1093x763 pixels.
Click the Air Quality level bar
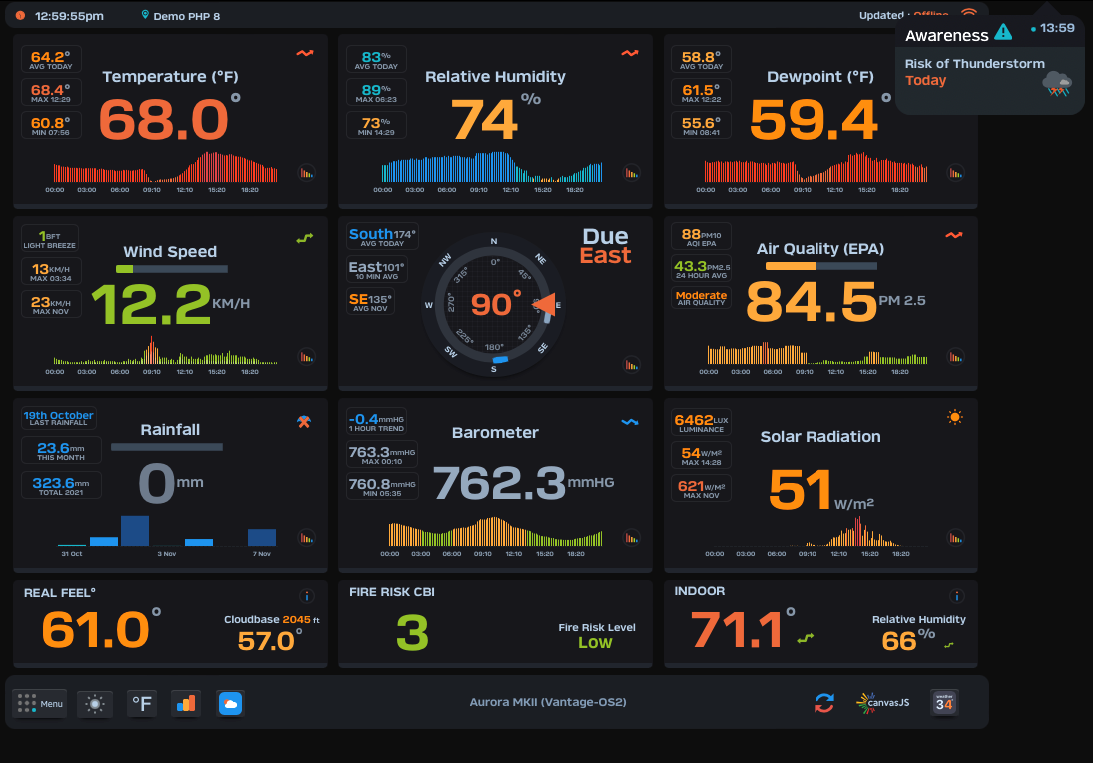[821, 265]
